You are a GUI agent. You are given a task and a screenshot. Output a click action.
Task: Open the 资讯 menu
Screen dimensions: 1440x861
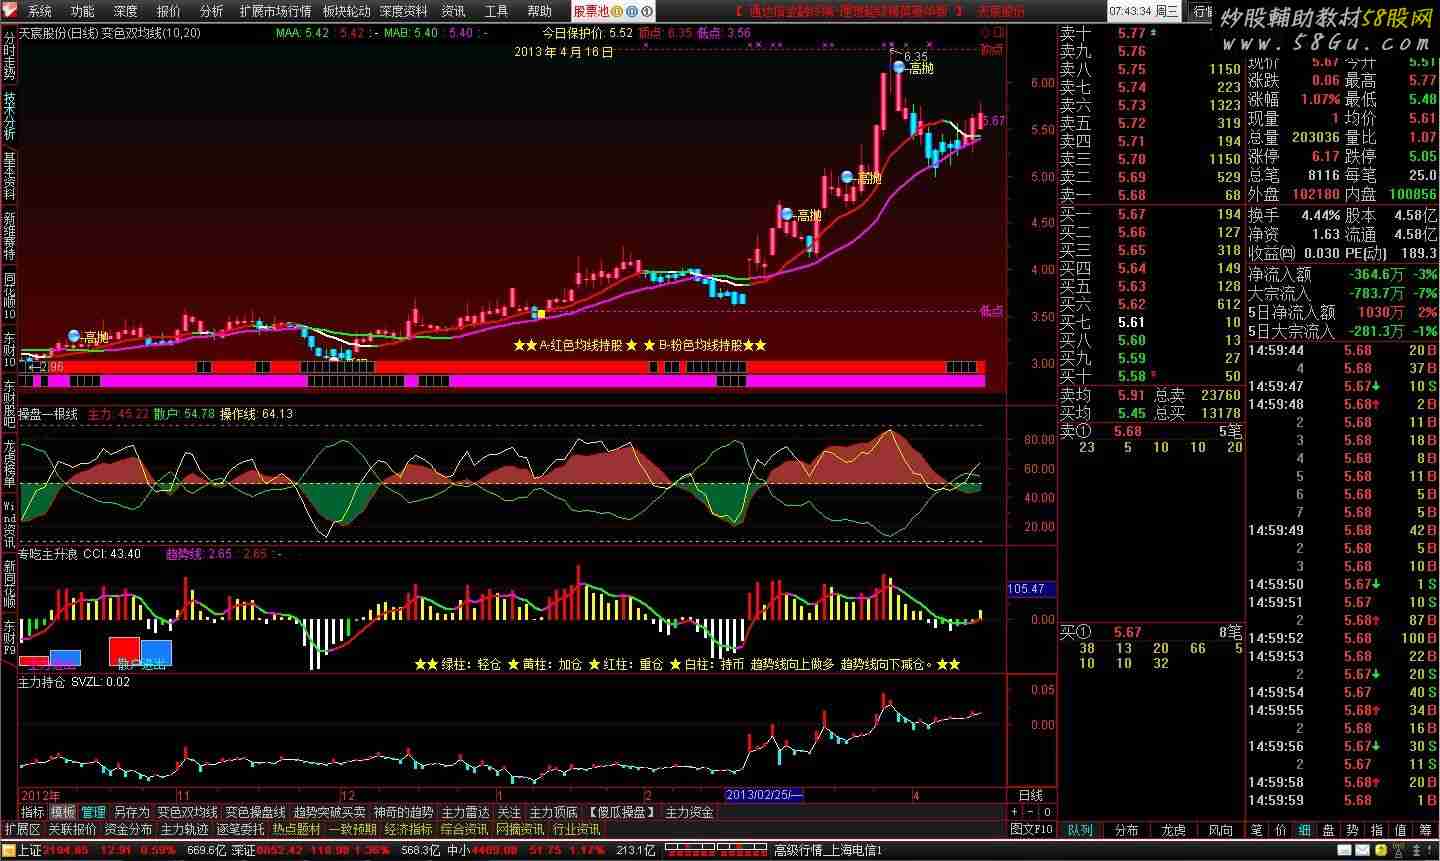[453, 11]
